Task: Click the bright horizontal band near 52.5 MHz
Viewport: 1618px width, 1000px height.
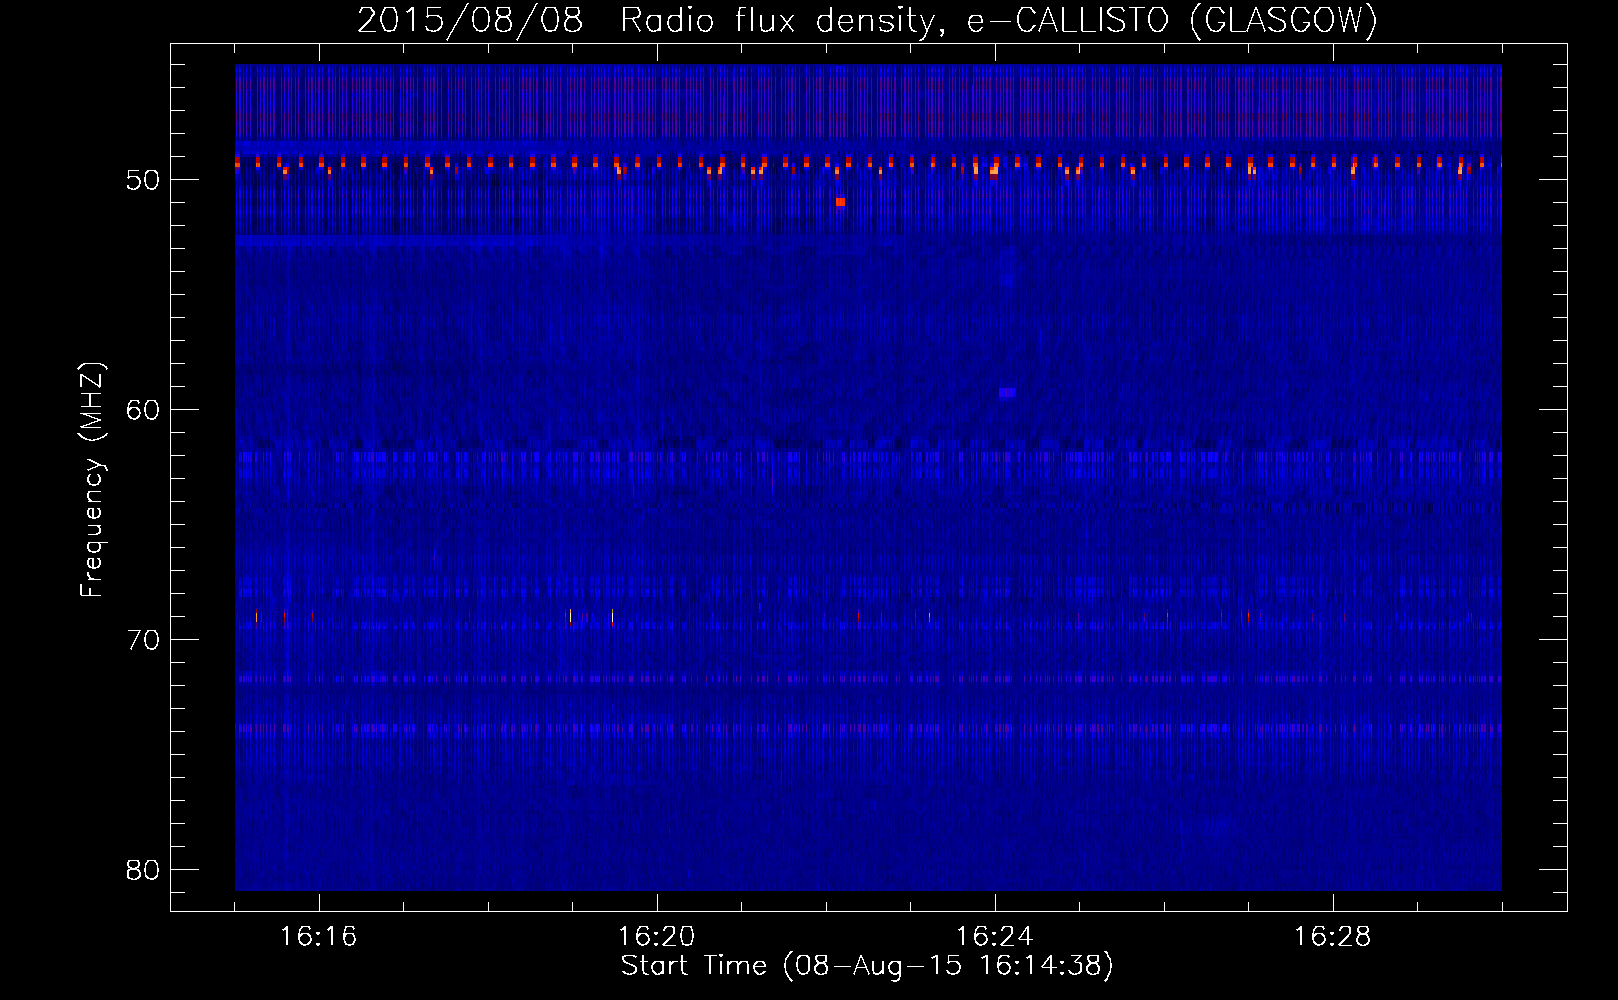Action: [x=402, y=241]
